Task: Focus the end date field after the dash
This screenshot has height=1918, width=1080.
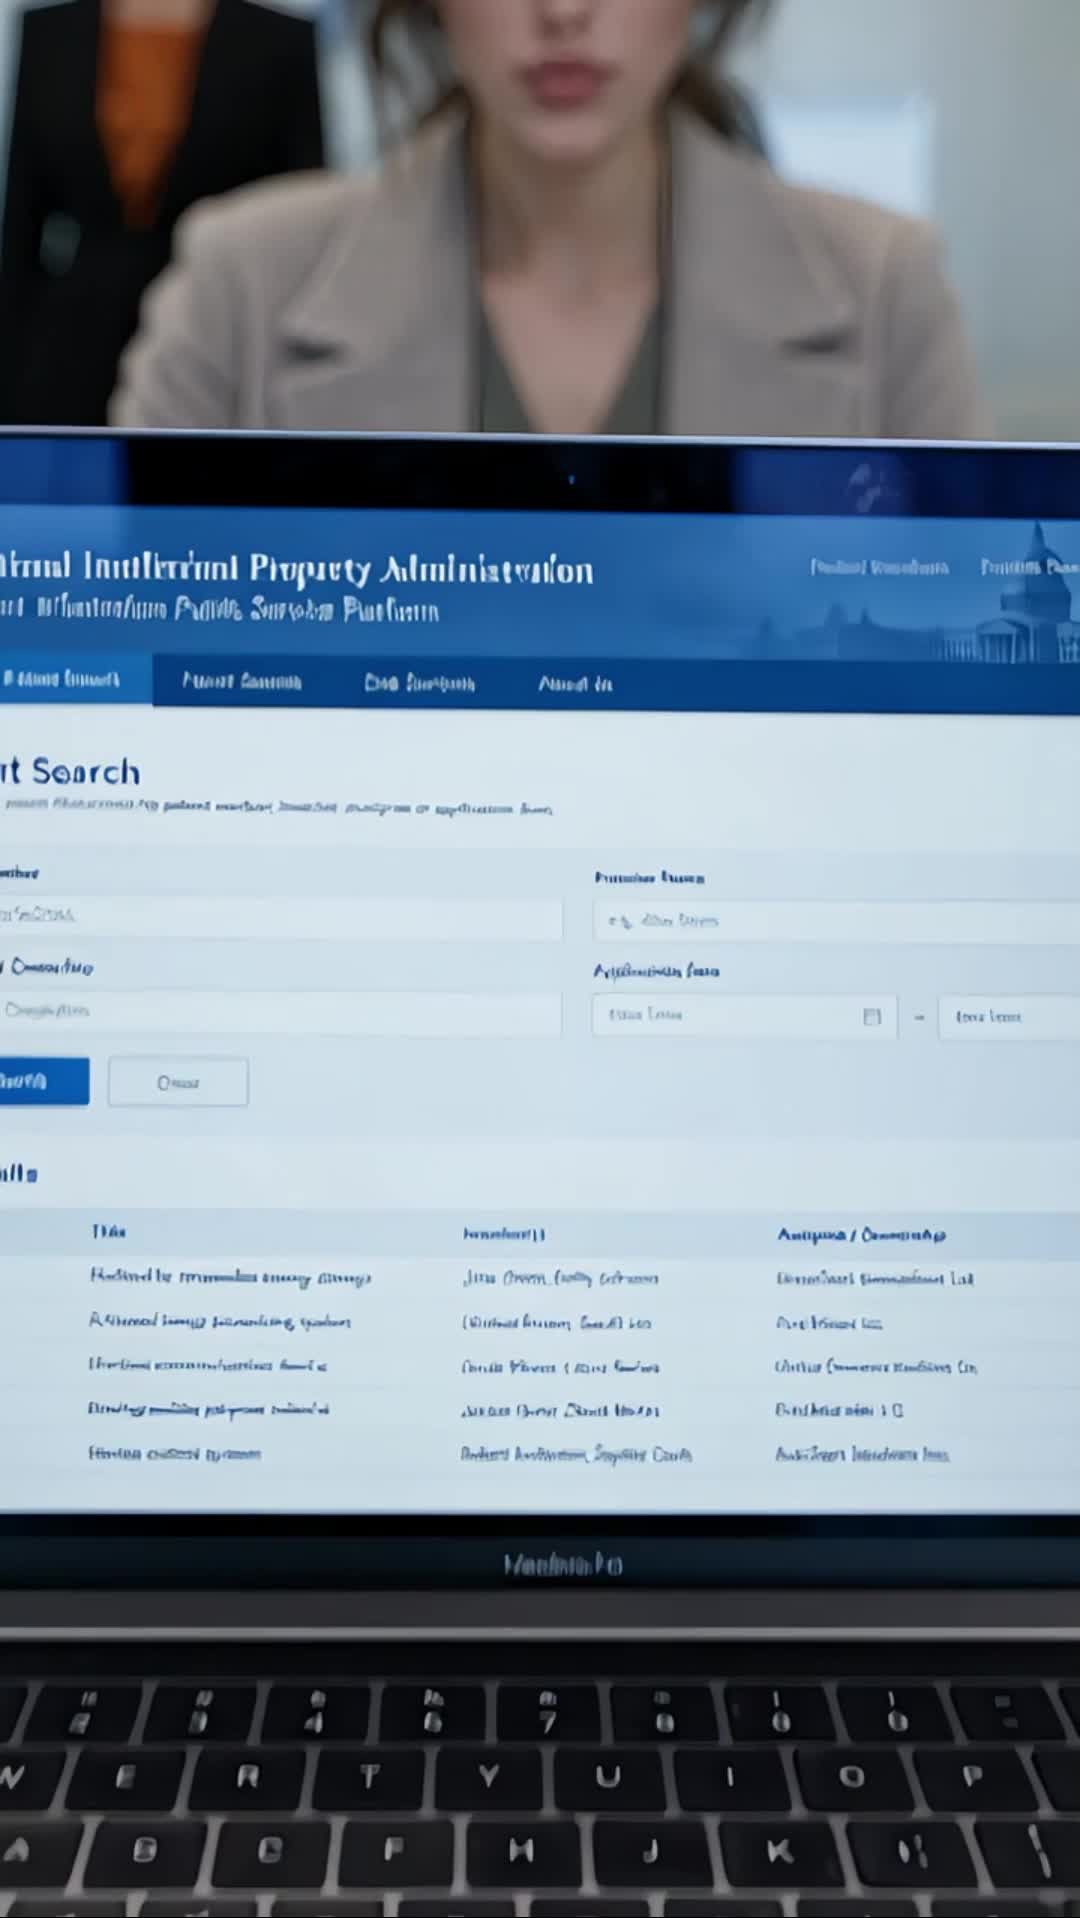Action: 1009,1017
